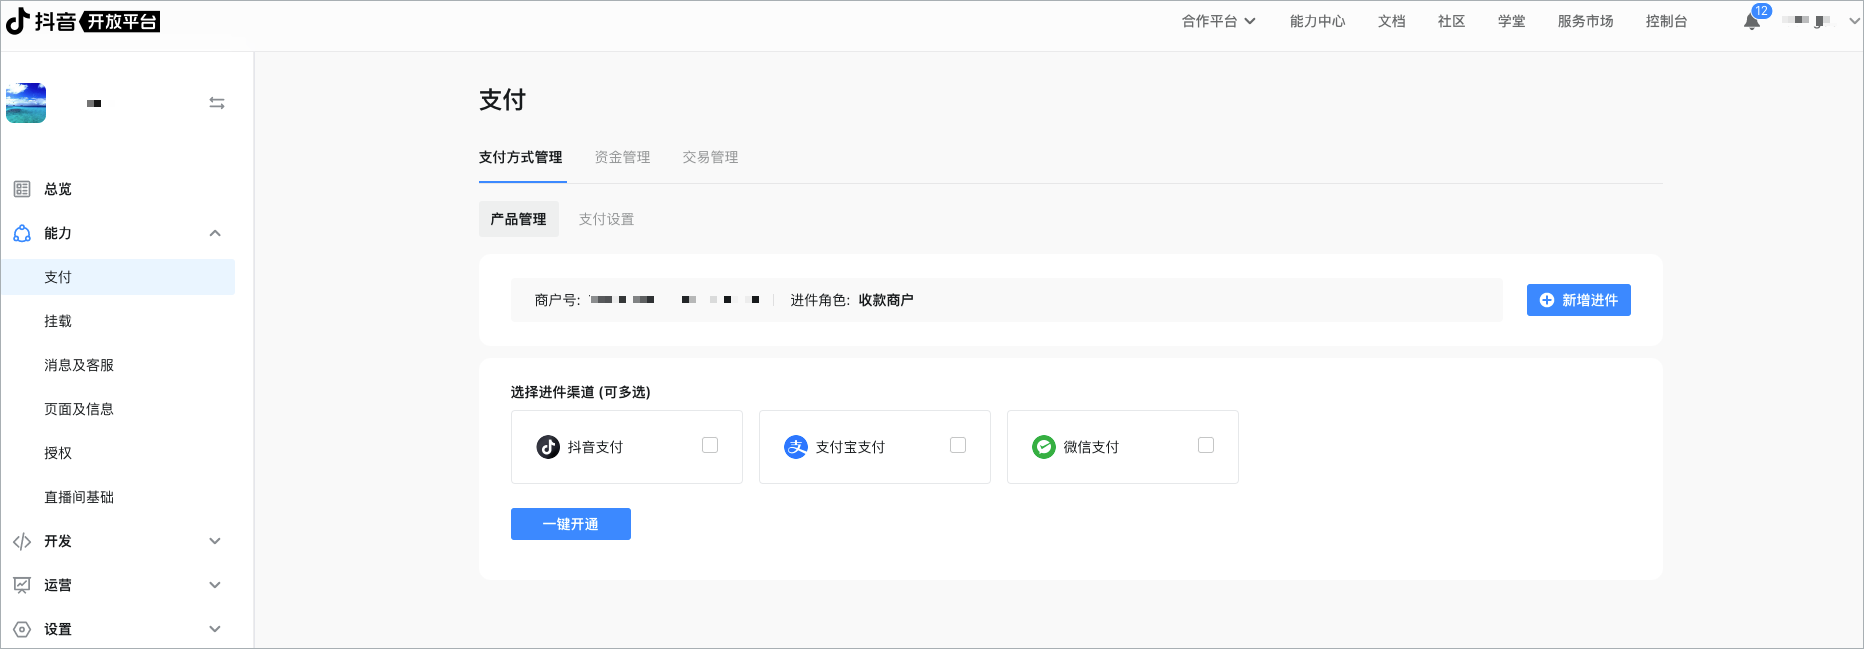Expand the 开发 sidebar section

tap(215, 541)
